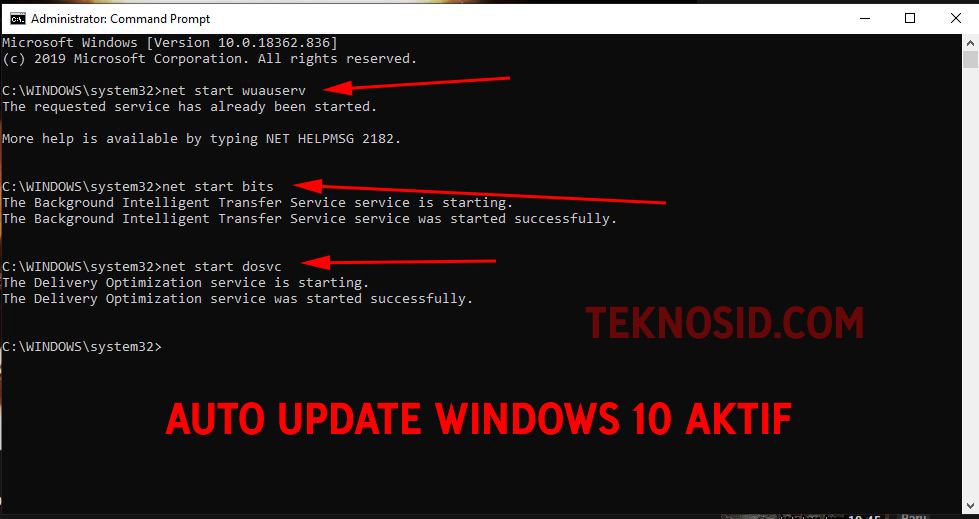
Task: Click the "net start bits" command line
Action: coord(138,187)
